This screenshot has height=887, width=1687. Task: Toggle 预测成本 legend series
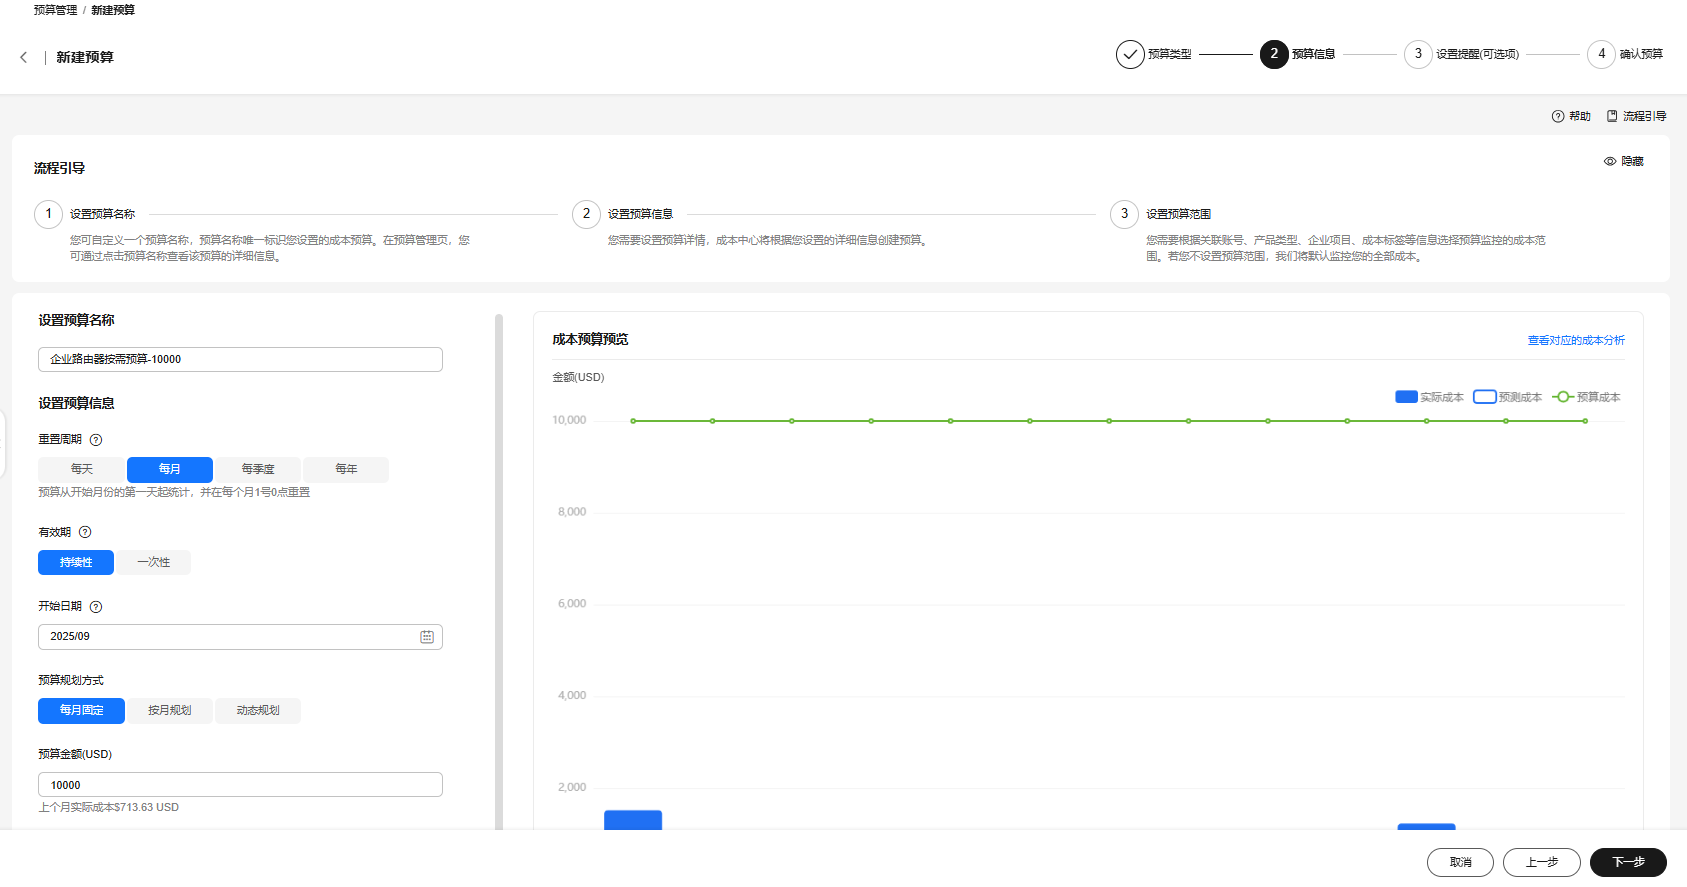(1507, 397)
